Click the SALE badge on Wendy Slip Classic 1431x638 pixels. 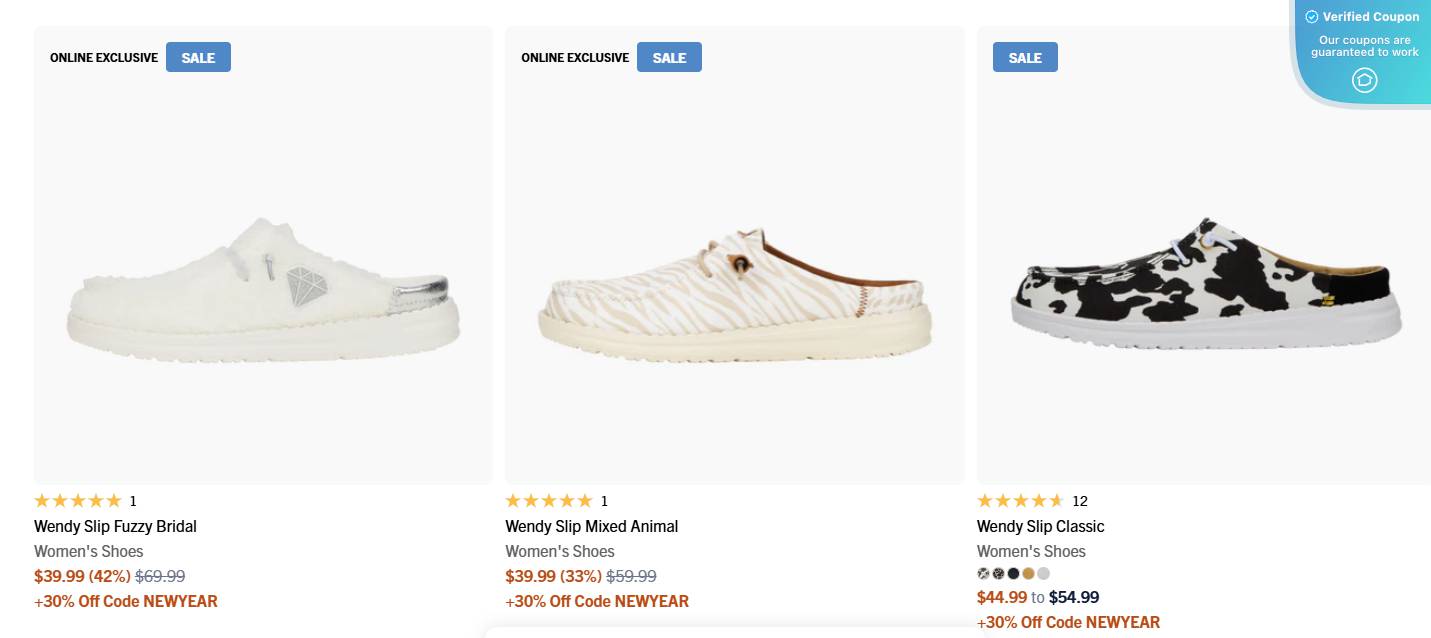click(x=1024, y=57)
